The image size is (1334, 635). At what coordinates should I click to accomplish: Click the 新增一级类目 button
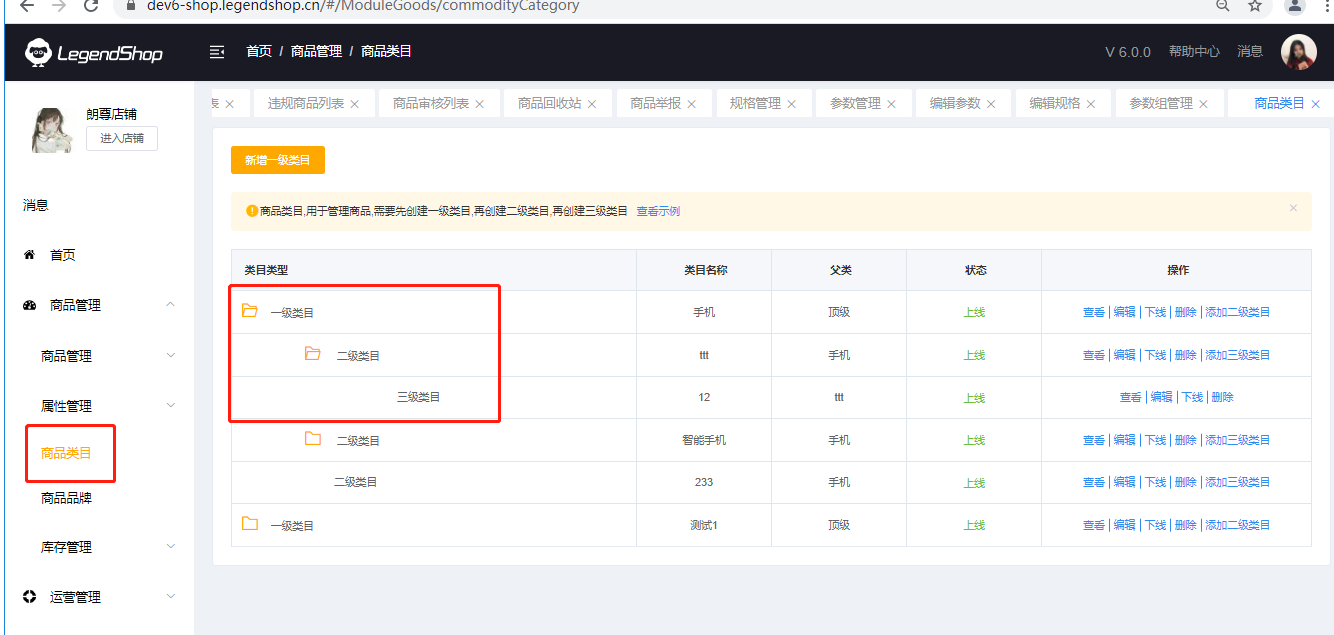(x=278, y=160)
